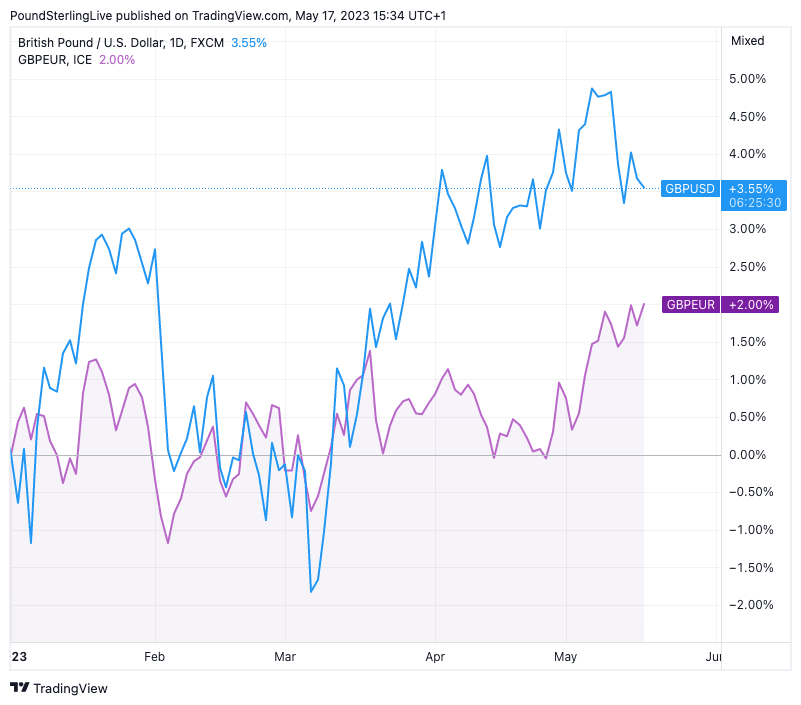The image size is (801, 705).
Task: Click the 0.00% mark on percentage axis
Action: point(747,455)
